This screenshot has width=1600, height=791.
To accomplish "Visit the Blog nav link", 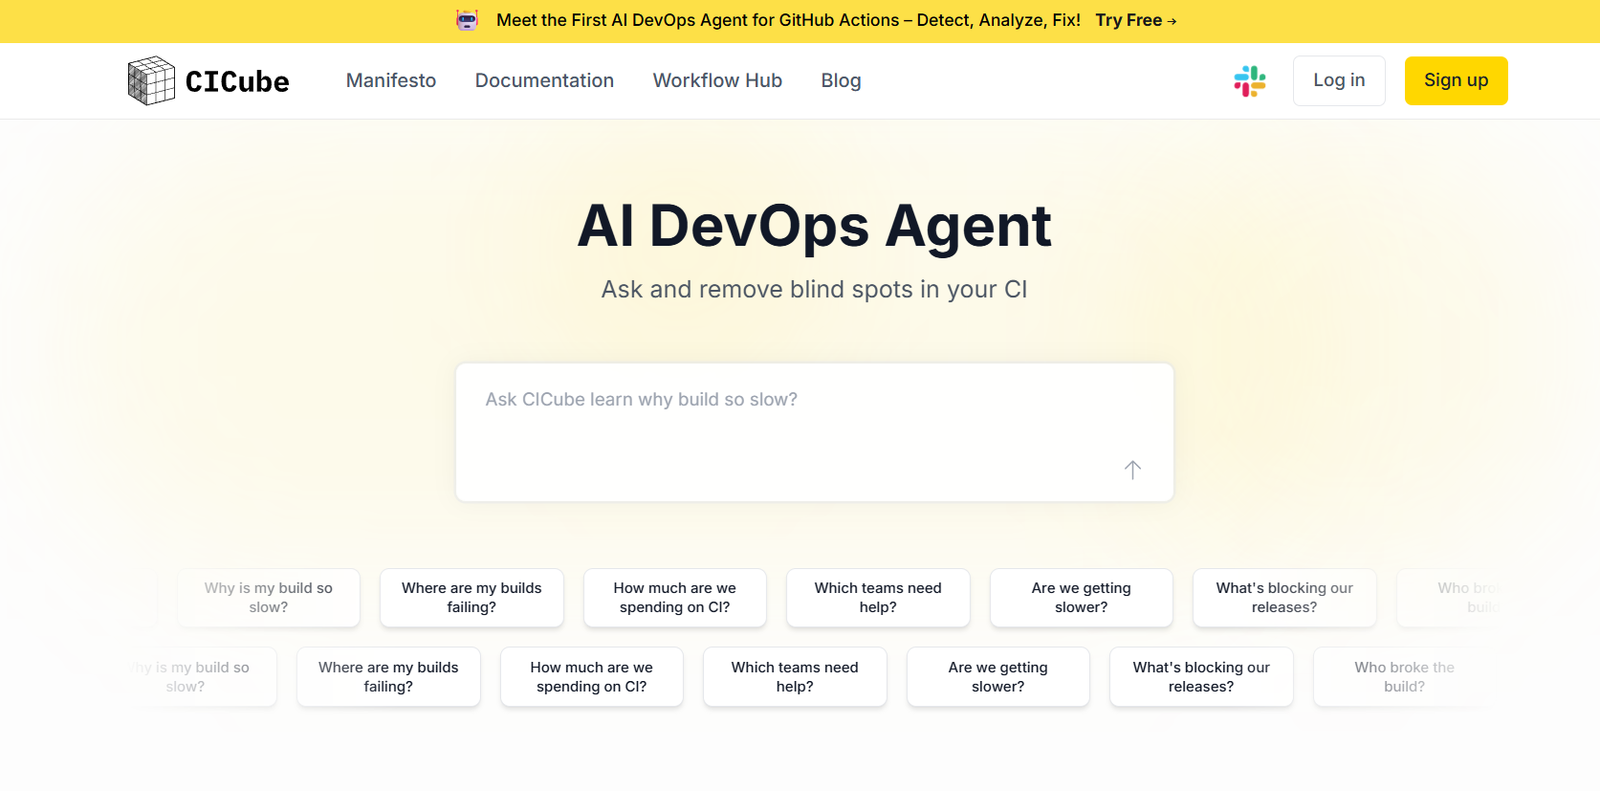I will (840, 81).
